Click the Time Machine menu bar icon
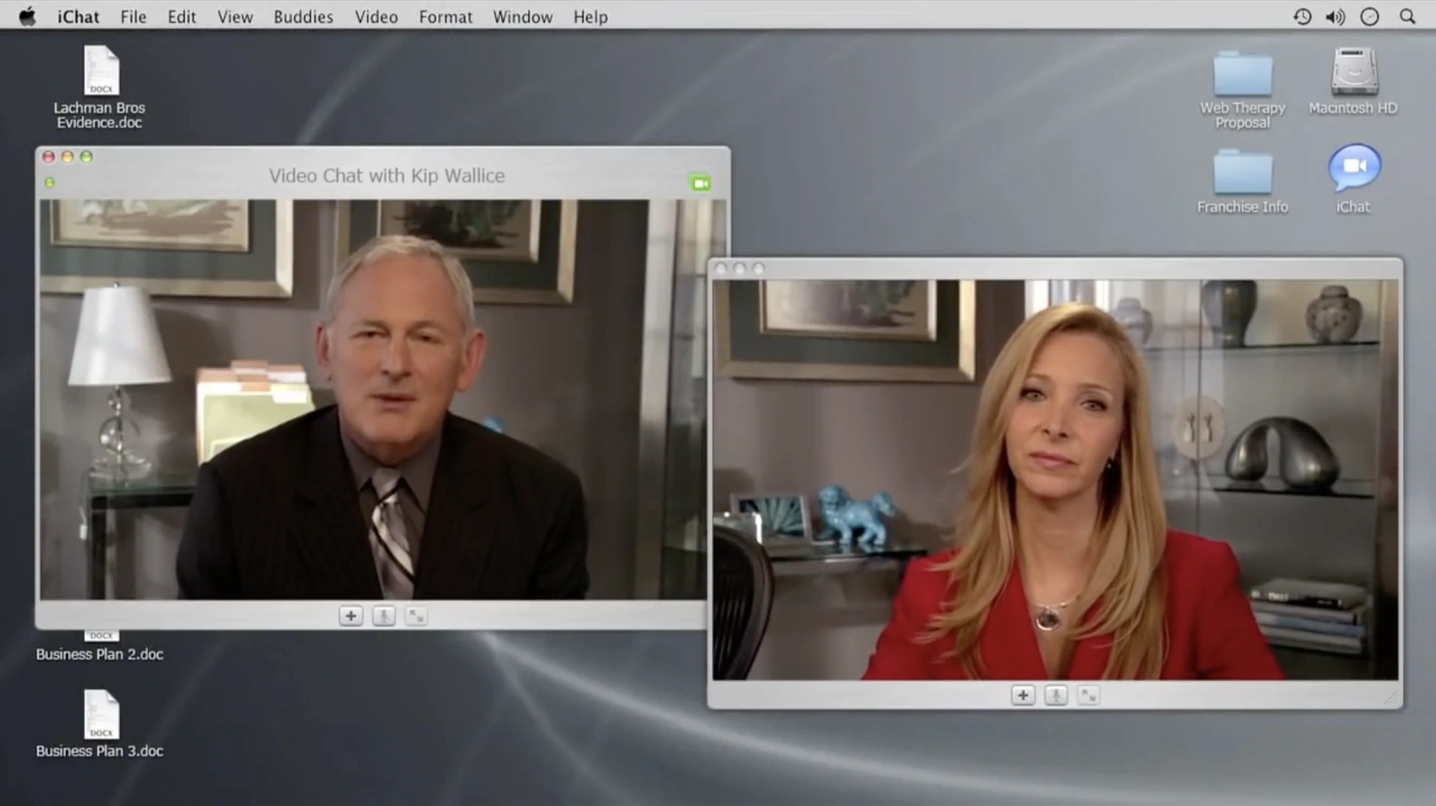Viewport: 1436px width, 806px height. [1302, 17]
